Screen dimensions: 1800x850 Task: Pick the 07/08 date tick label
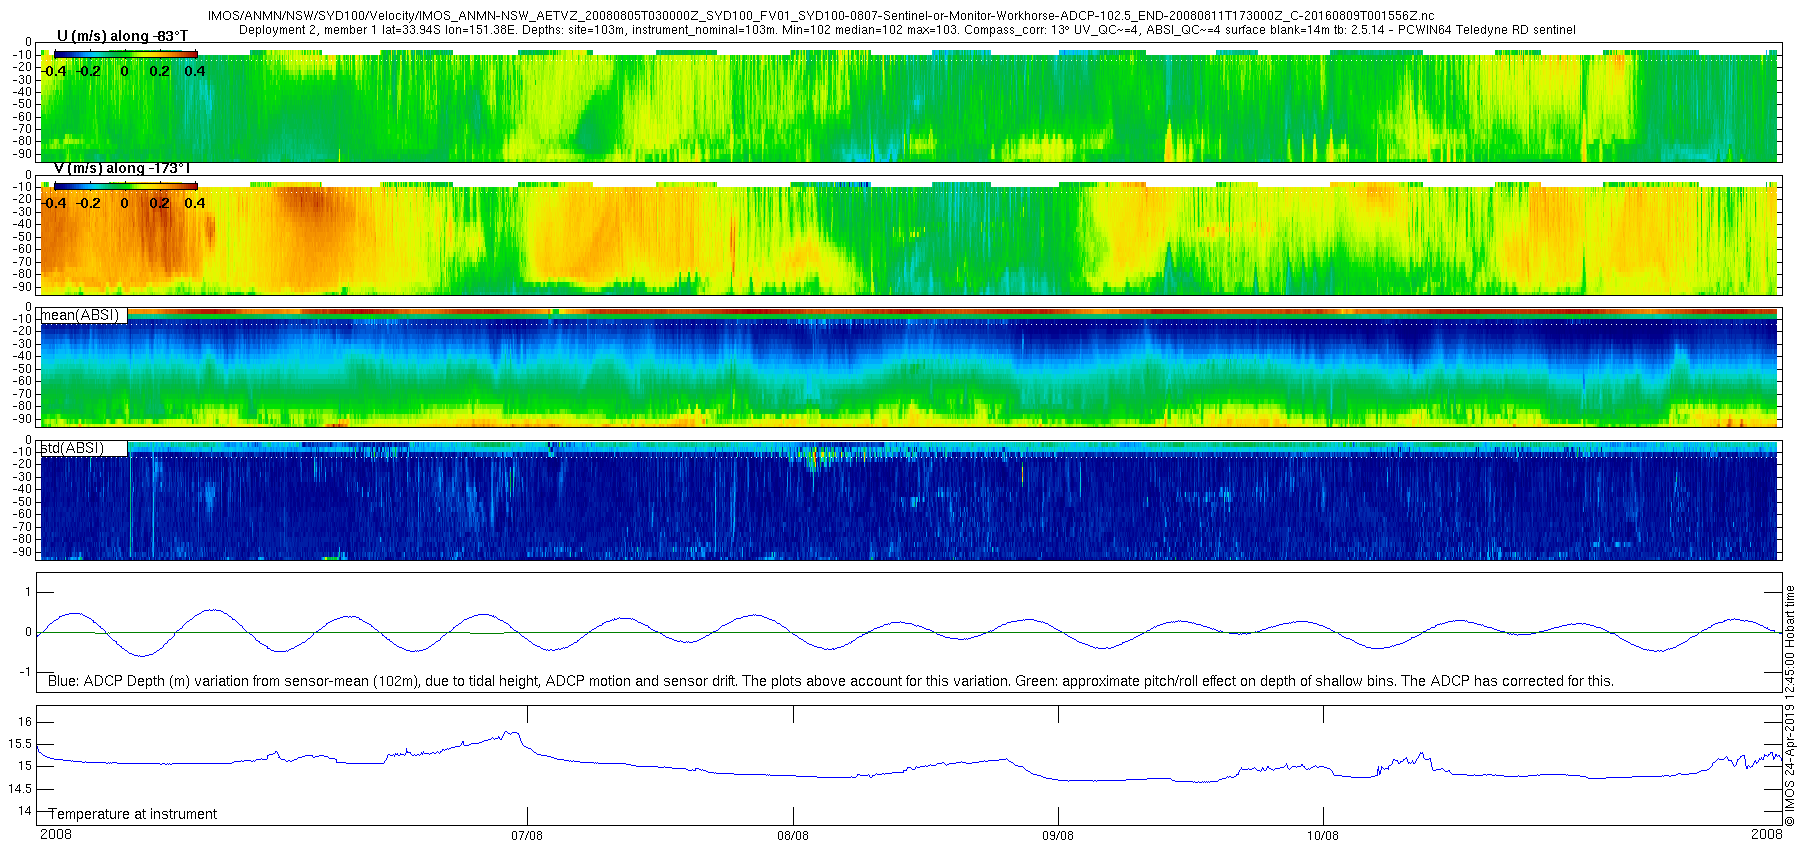click(527, 835)
